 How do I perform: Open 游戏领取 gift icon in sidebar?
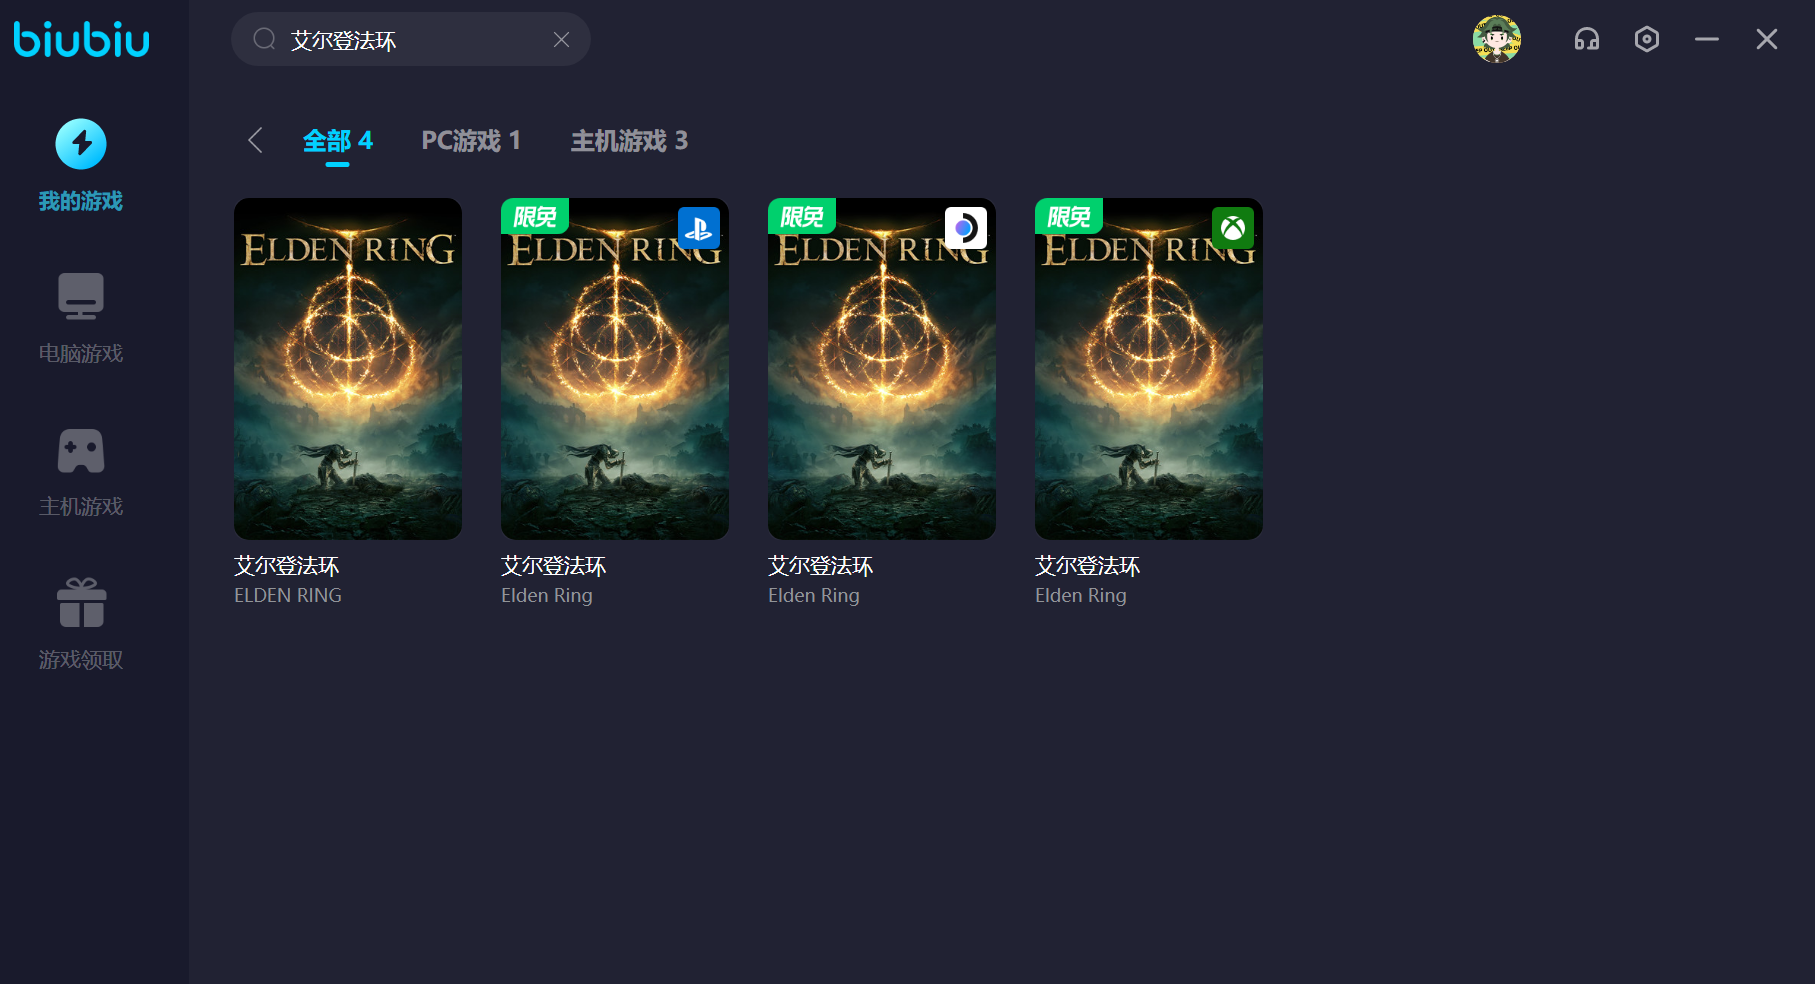click(81, 603)
